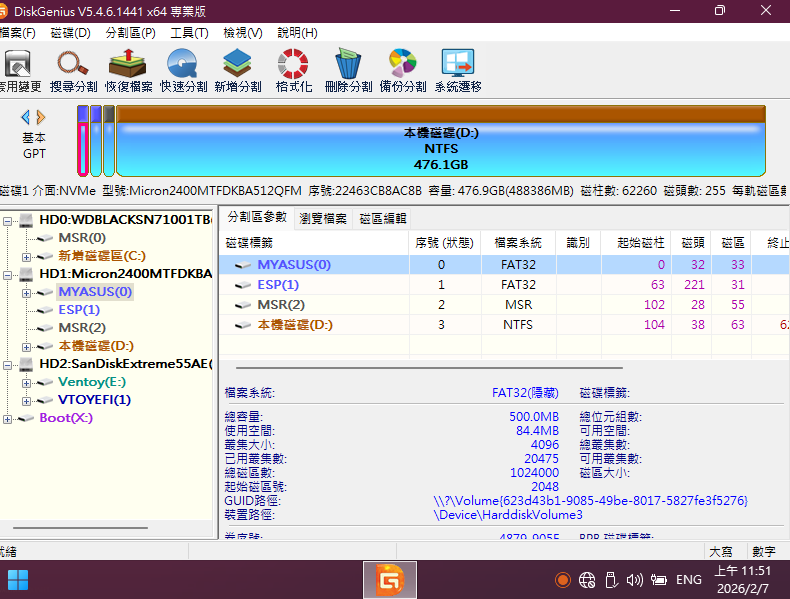Open the Windows Start menu
The image size is (790, 599).
click(x=18, y=580)
